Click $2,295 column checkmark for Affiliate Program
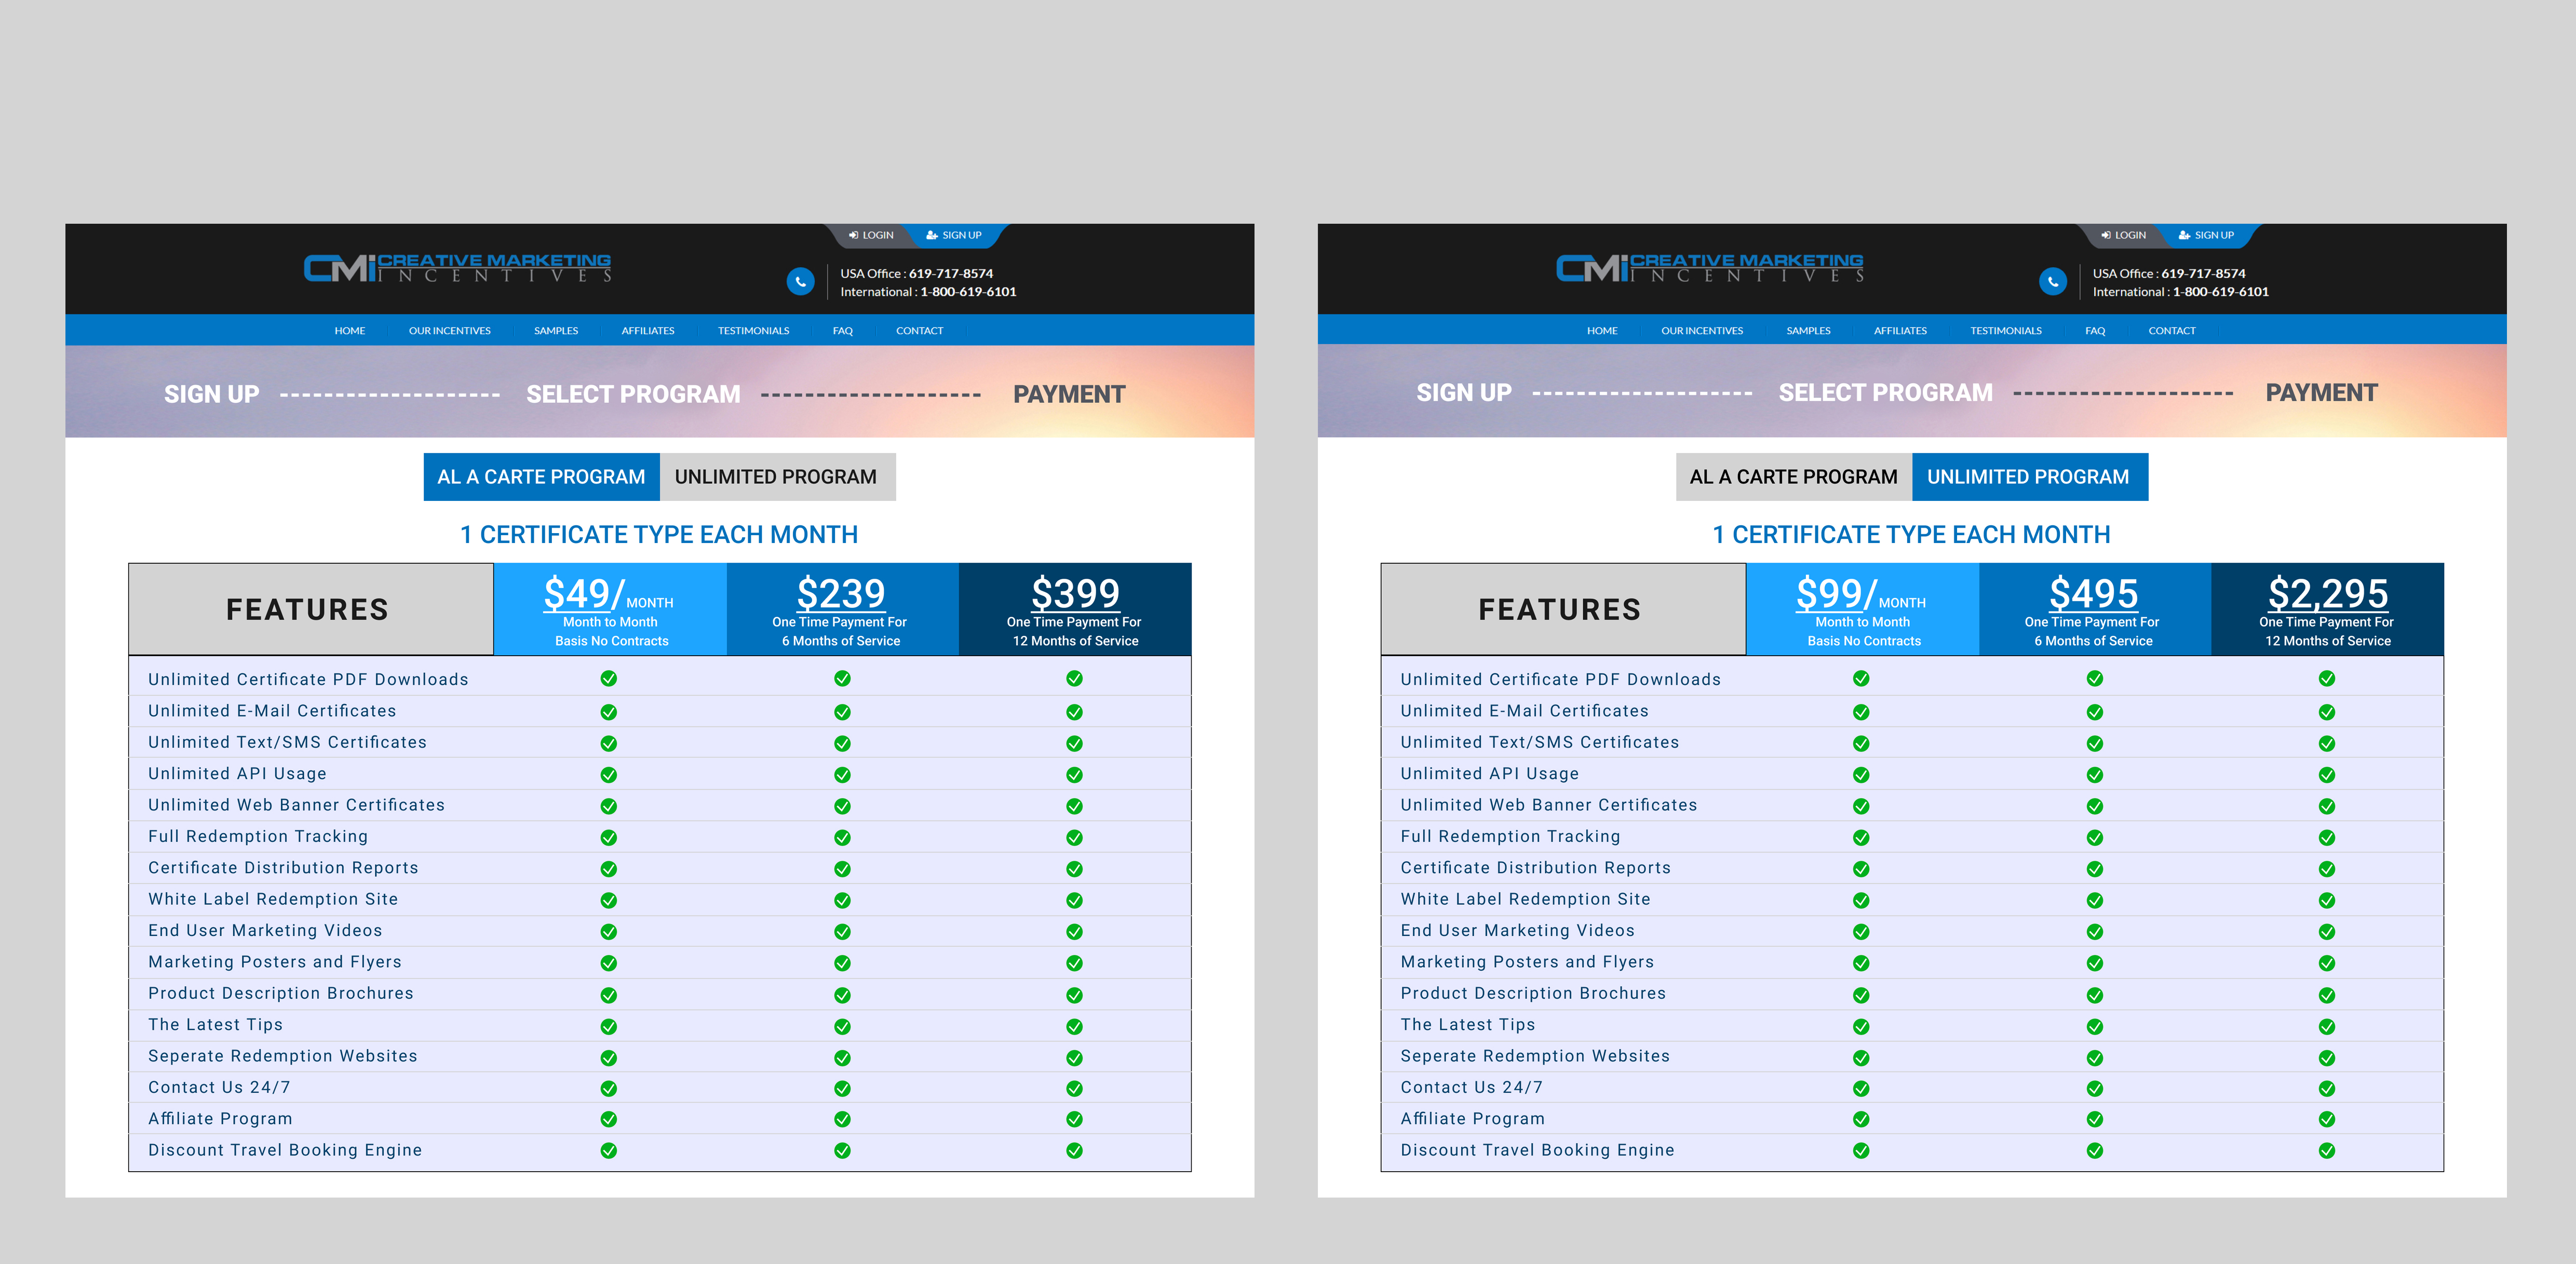 (2327, 1119)
